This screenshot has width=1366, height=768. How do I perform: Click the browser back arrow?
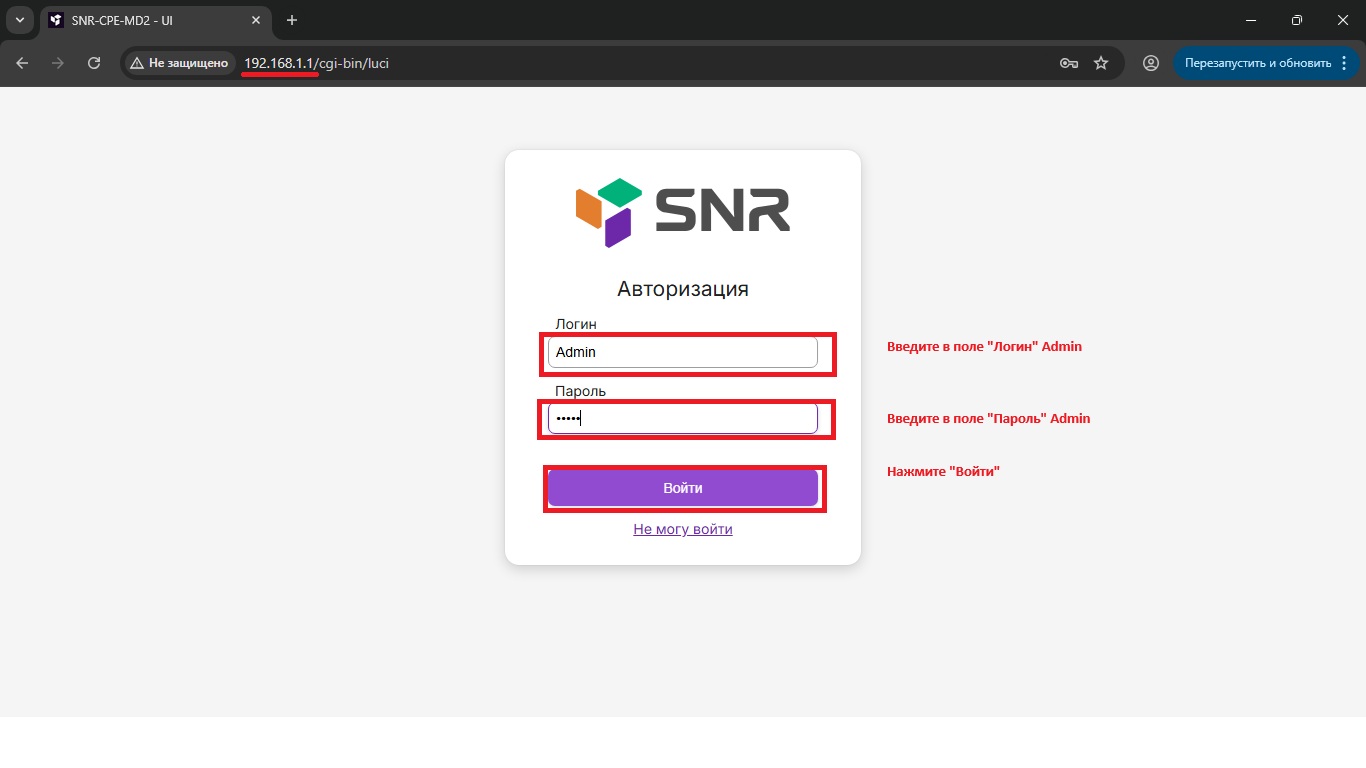coord(22,63)
